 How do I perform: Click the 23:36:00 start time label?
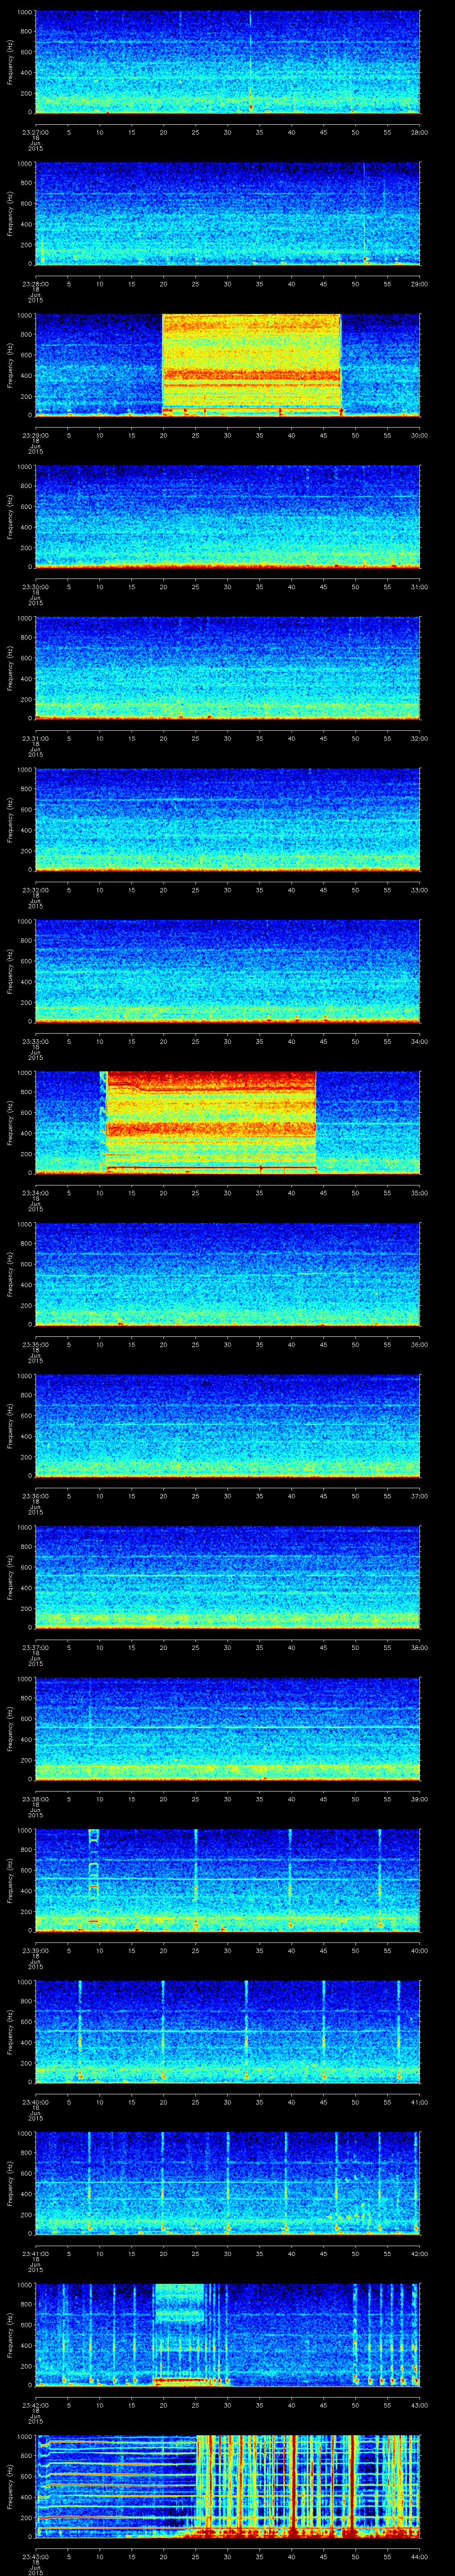(x=35, y=1496)
